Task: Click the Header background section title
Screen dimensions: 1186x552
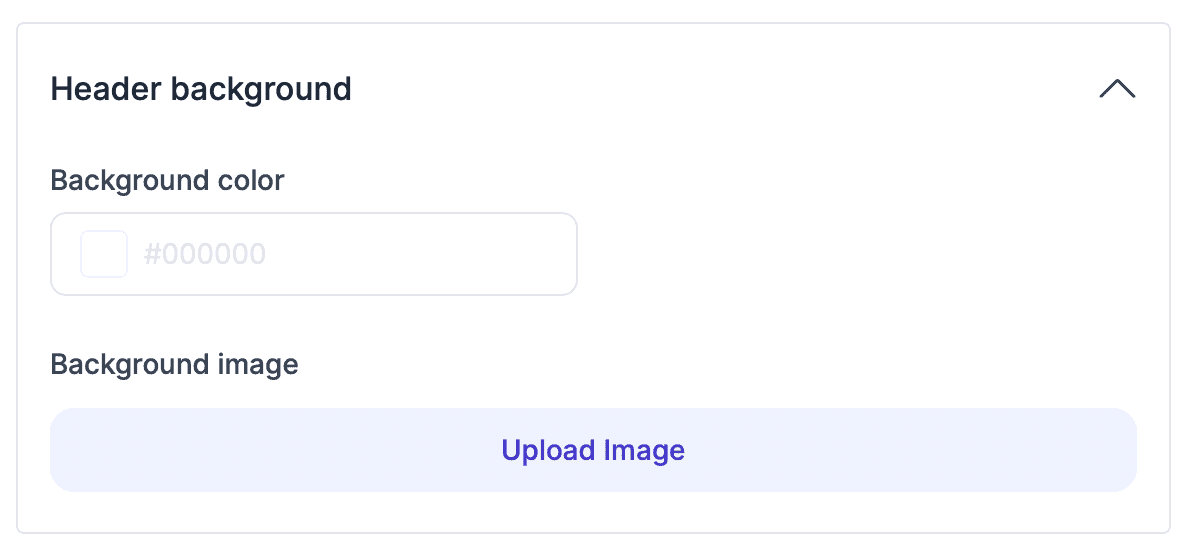Action: [x=201, y=89]
